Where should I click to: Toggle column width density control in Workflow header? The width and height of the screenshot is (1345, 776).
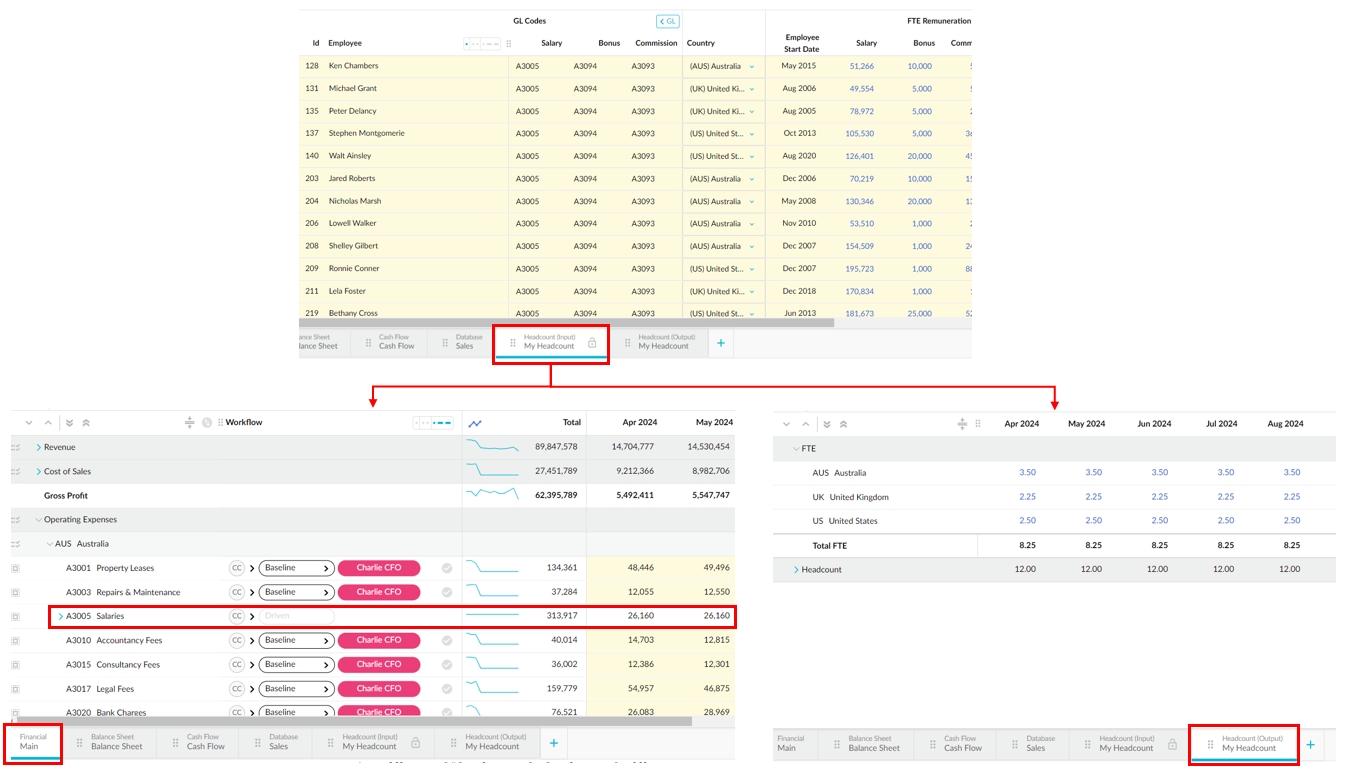pos(433,423)
